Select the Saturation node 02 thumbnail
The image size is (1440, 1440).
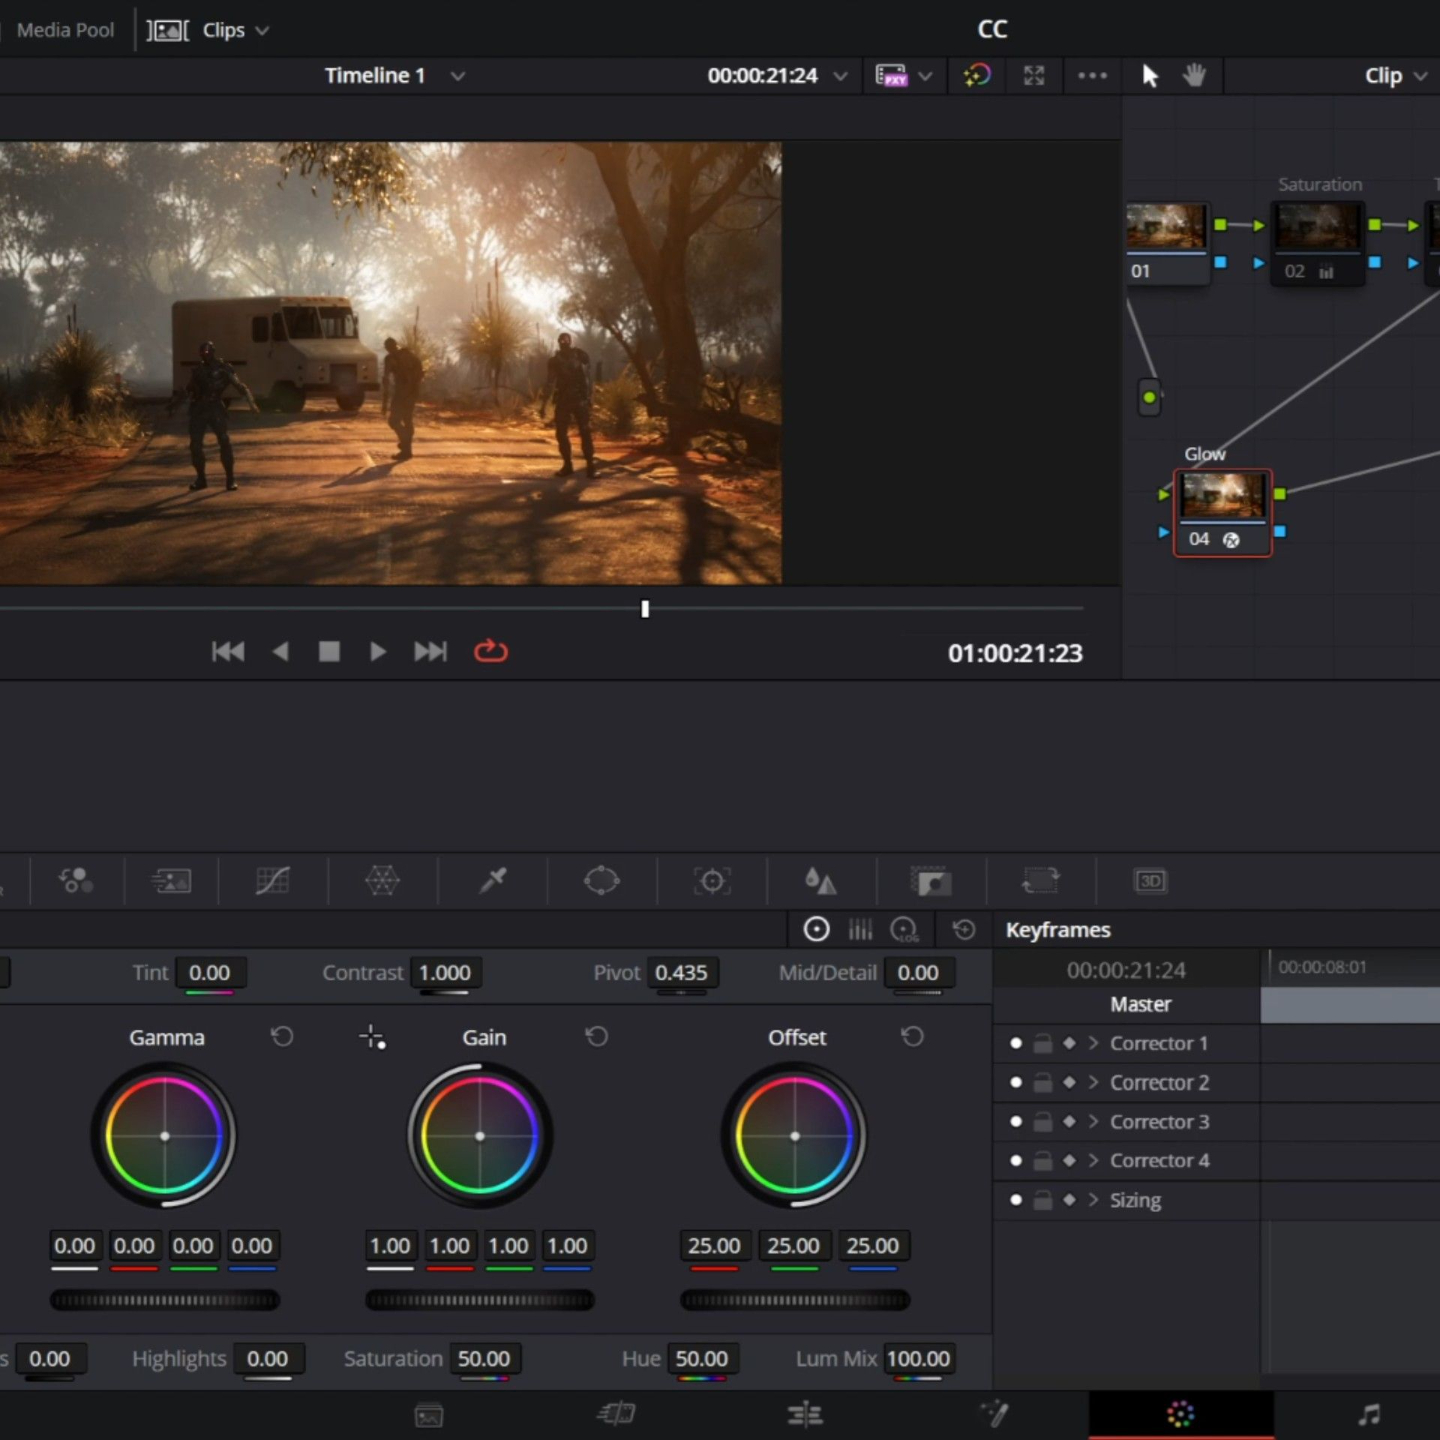1317,227
